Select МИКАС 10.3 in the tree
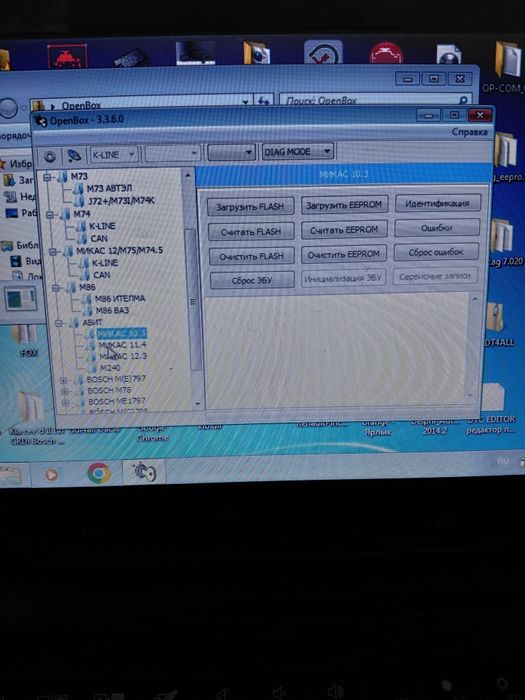Image resolution: width=525 pixels, height=700 pixels. pyautogui.click(x=121, y=333)
